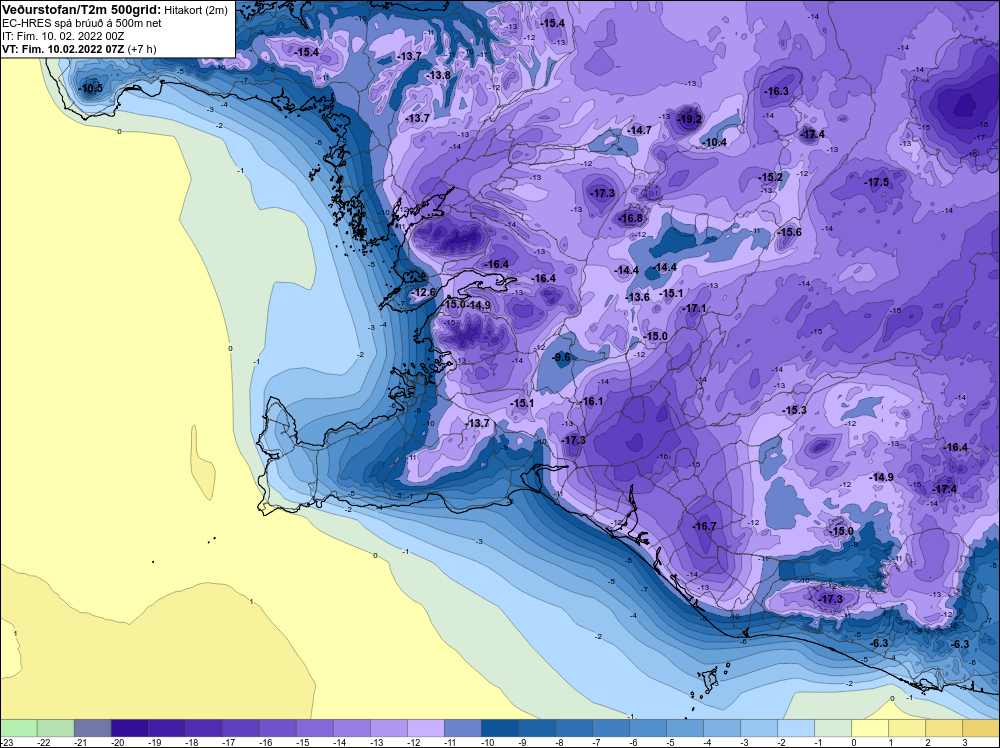This screenshot has height=748, width=1000.
Task: Click the -12.6 temperature label on the map
Action: [x=423, y=293]
